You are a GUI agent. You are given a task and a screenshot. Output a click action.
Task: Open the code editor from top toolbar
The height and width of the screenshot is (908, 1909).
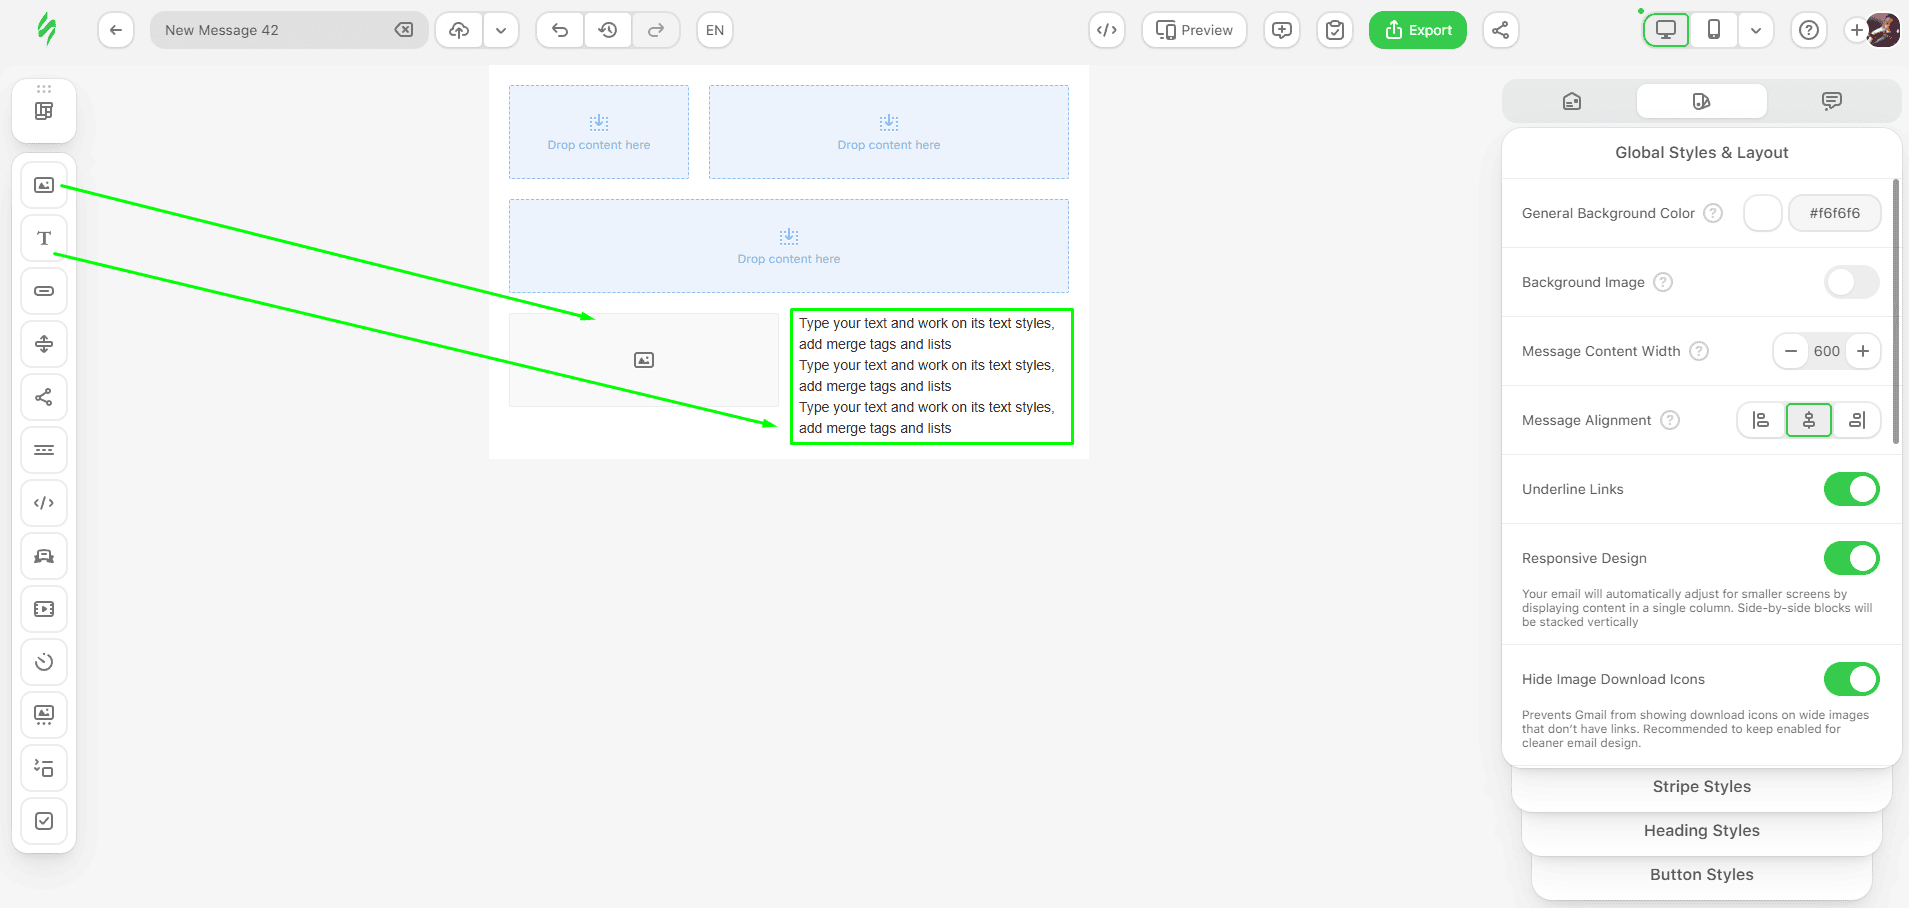click(x=1107, y=30)
